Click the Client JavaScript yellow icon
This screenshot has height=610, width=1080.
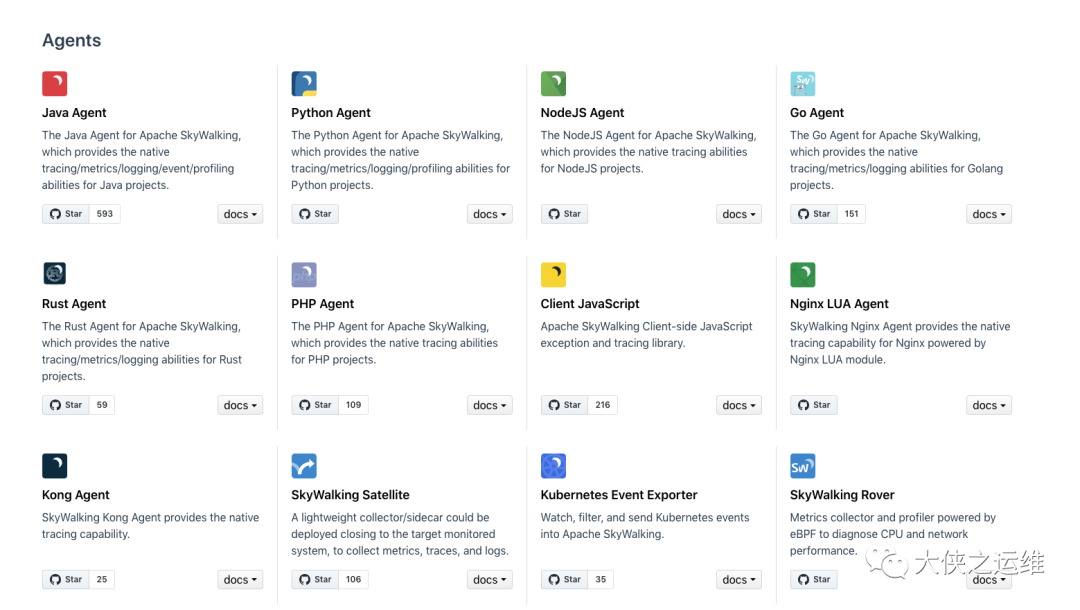click(553, 275)
